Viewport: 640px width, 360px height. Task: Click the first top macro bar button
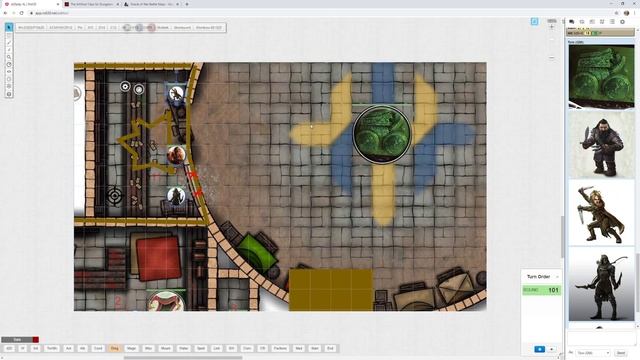coord(31,27)
